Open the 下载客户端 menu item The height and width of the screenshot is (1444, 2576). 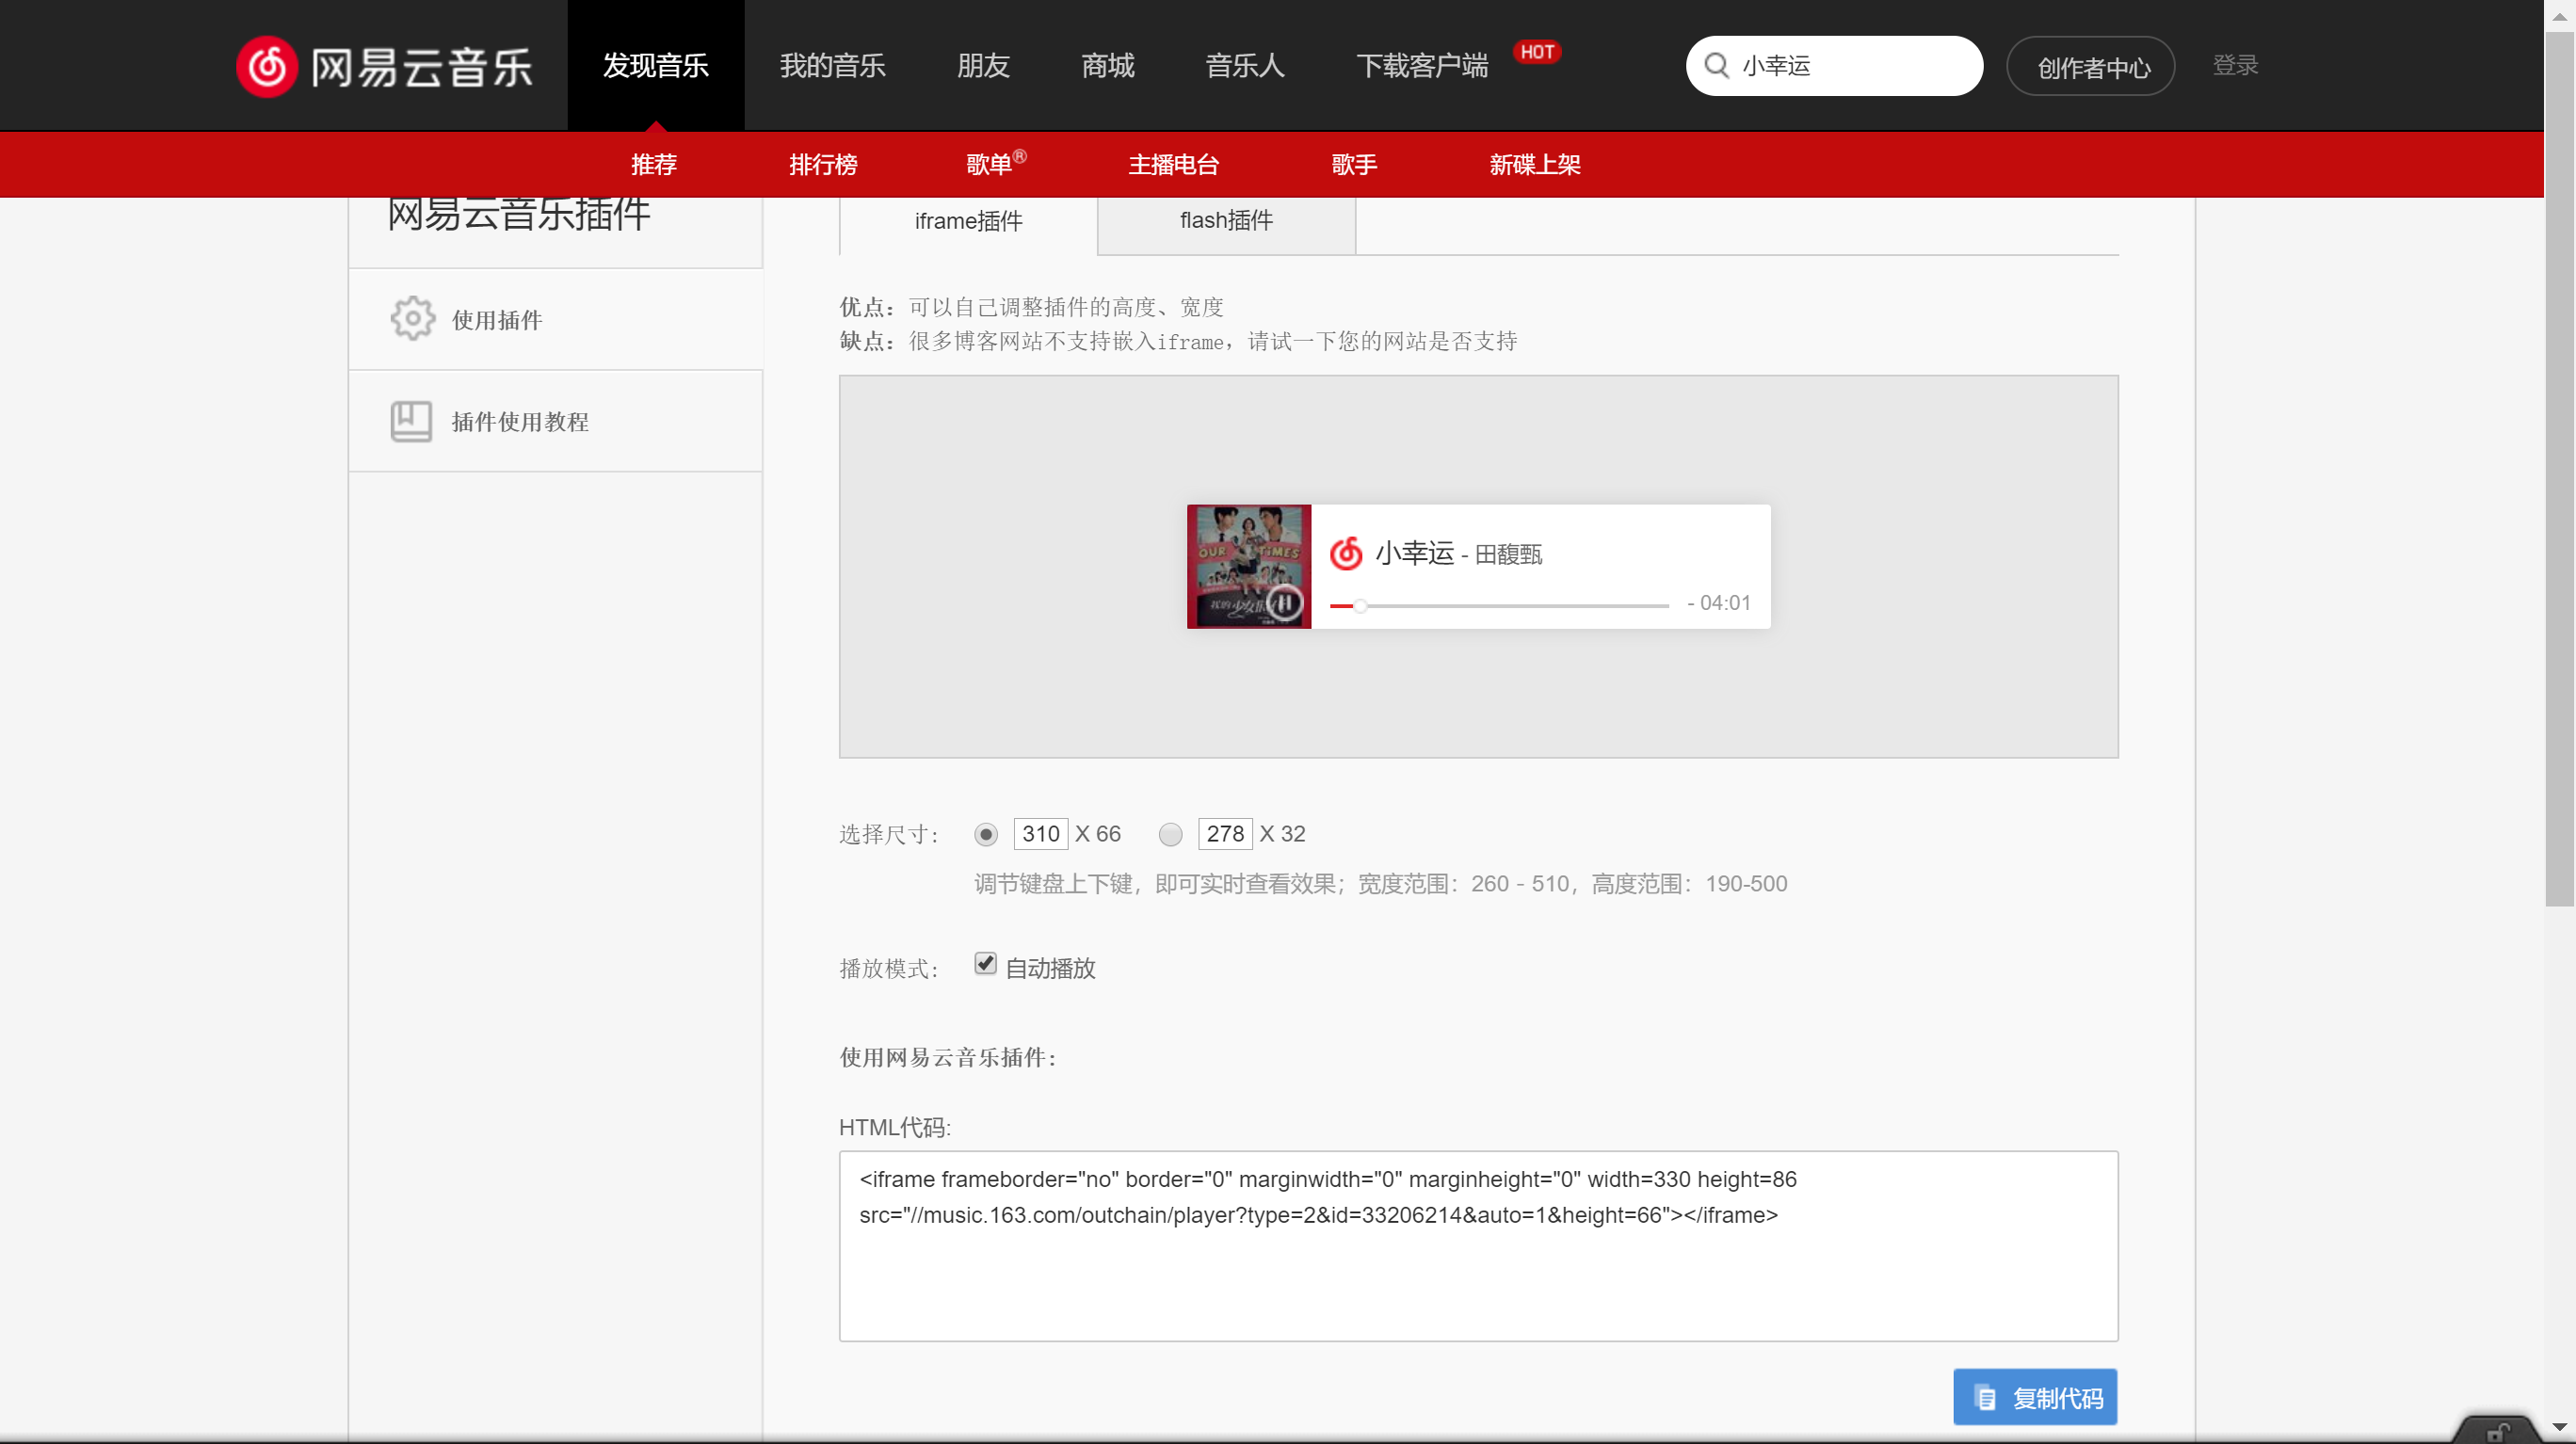pyautogui.click(x=1421, y=66)
